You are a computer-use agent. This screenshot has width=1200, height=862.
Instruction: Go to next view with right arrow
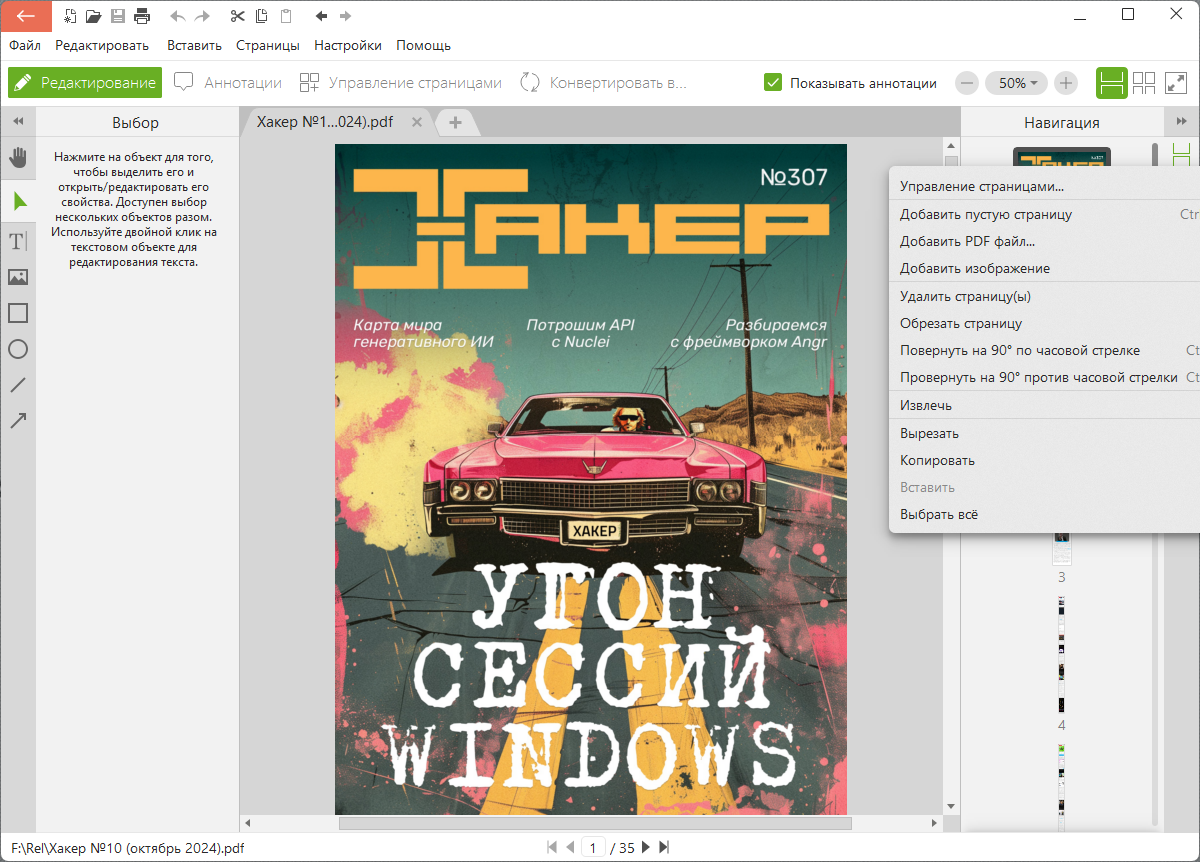[345, 16]
